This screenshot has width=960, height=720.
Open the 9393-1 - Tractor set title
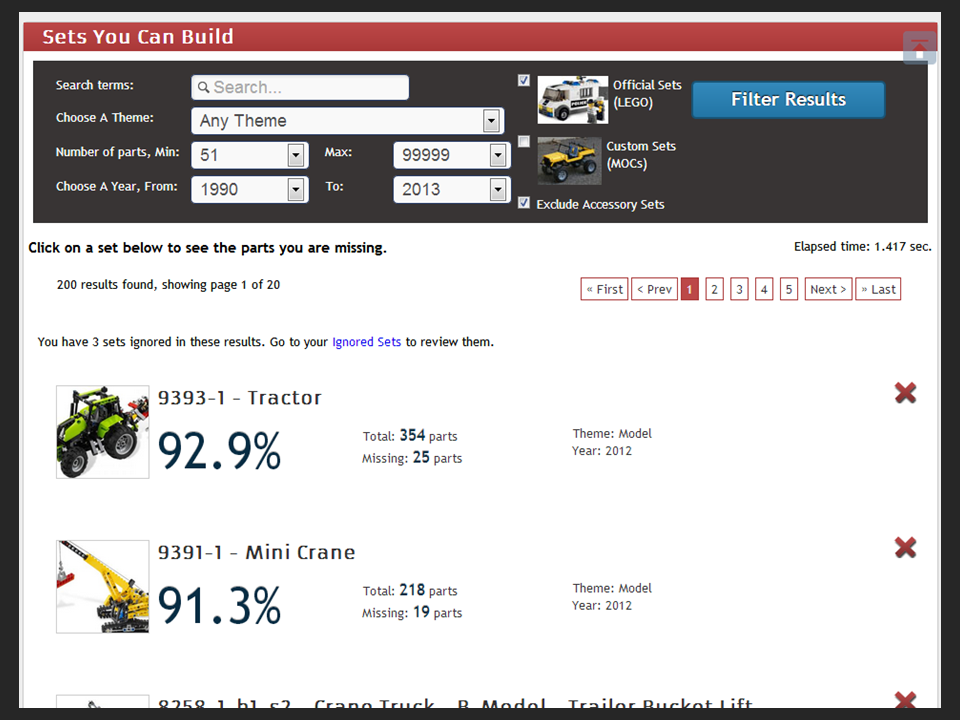[239, 398]
